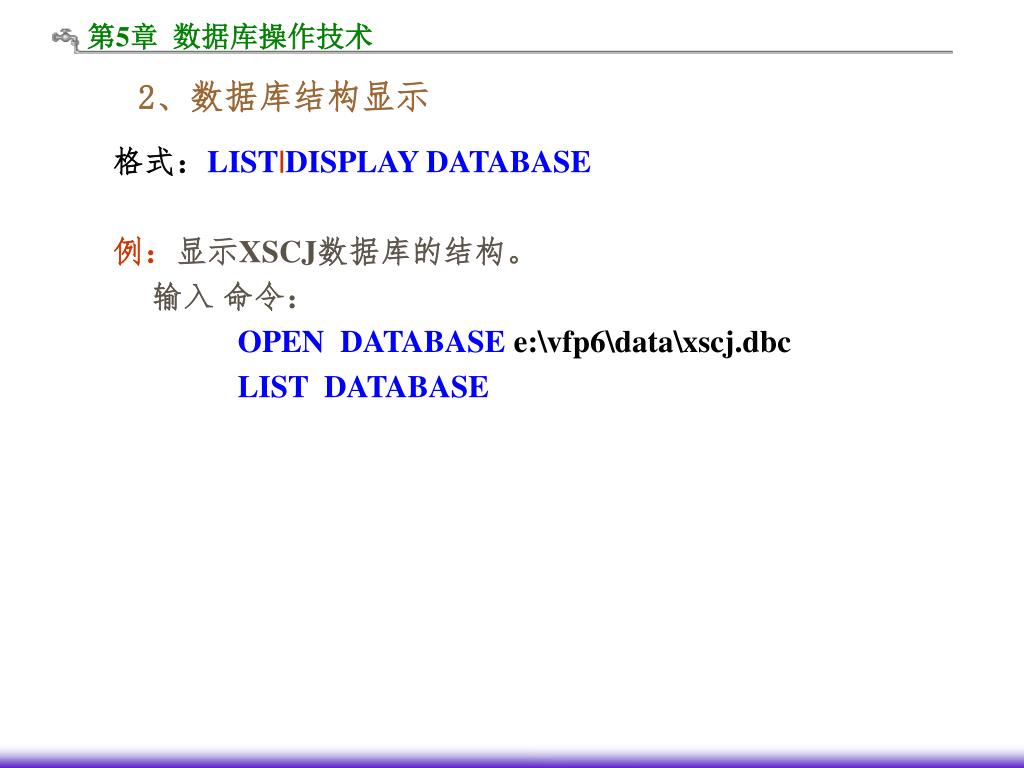The image size is (1024, 768).
Task: Click the file path "e:\vfp6\data\xscj.dbc"
Action: pos(652,343)
